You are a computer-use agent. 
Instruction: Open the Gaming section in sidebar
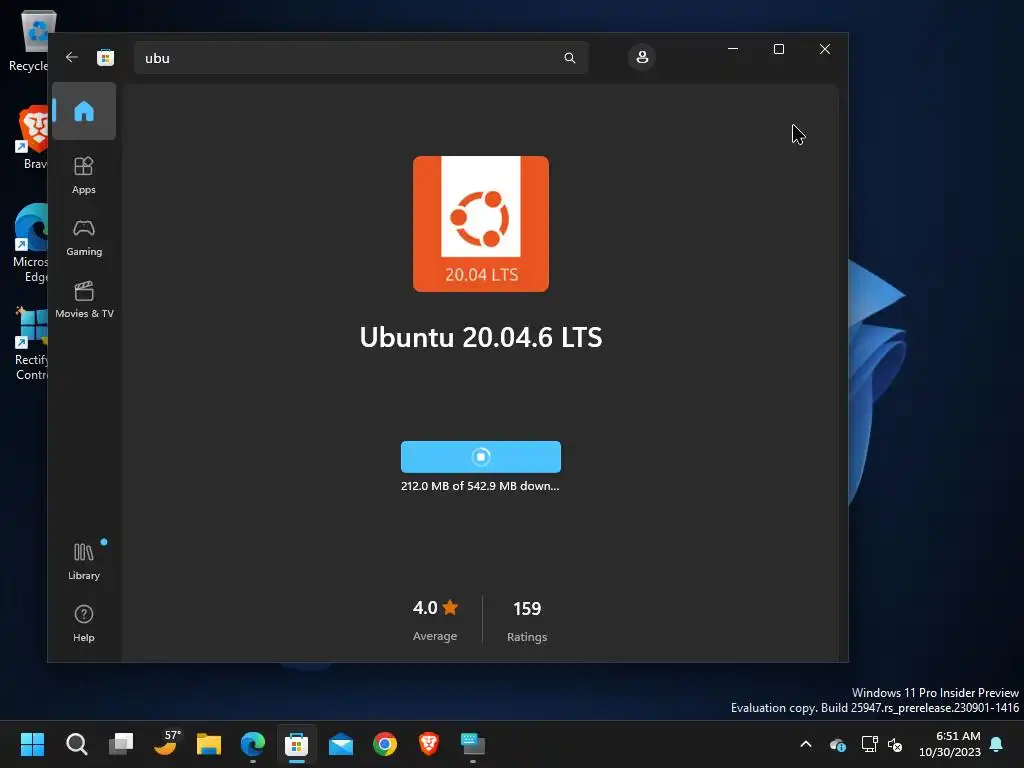(x=84, y=238)
